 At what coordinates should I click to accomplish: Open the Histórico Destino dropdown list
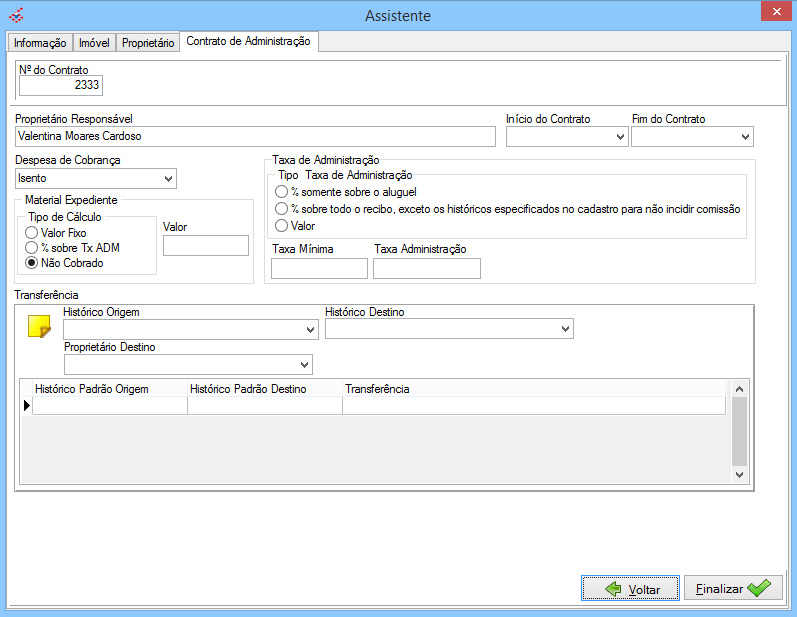[565, 329]
